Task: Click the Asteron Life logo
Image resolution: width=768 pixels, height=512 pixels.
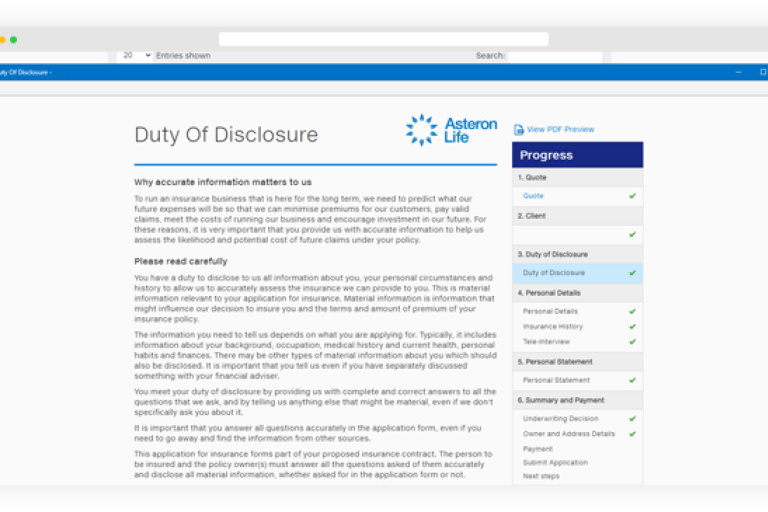Action: click(451, 130)
